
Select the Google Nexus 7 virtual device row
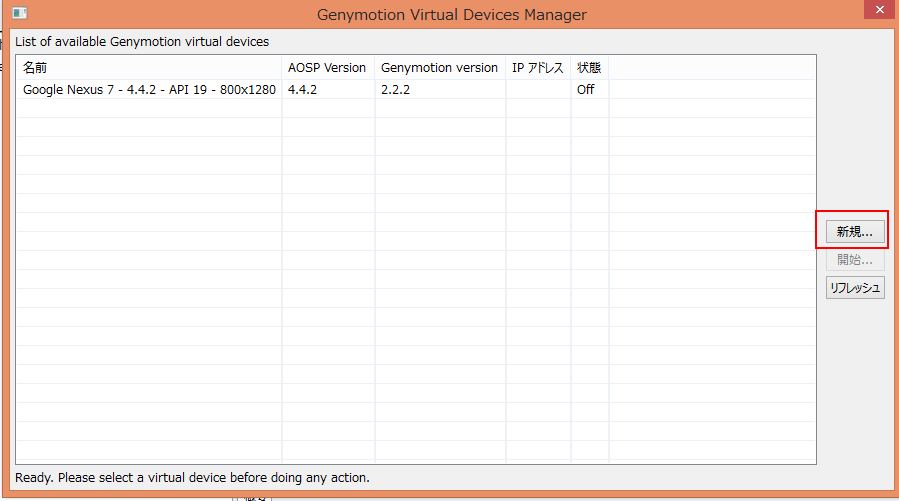(x=416, y=89)
